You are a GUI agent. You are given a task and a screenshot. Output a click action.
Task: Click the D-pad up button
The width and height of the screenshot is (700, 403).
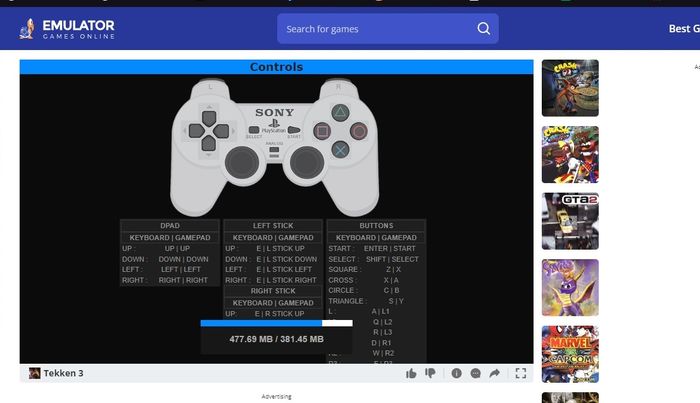pos(208,118)
